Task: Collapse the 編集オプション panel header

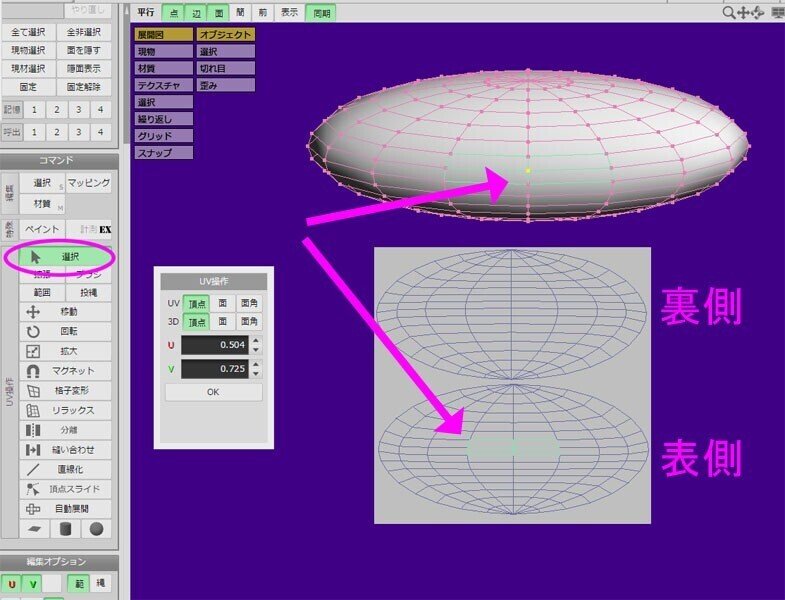Action: pyautogui.click(x=59, y=562)
